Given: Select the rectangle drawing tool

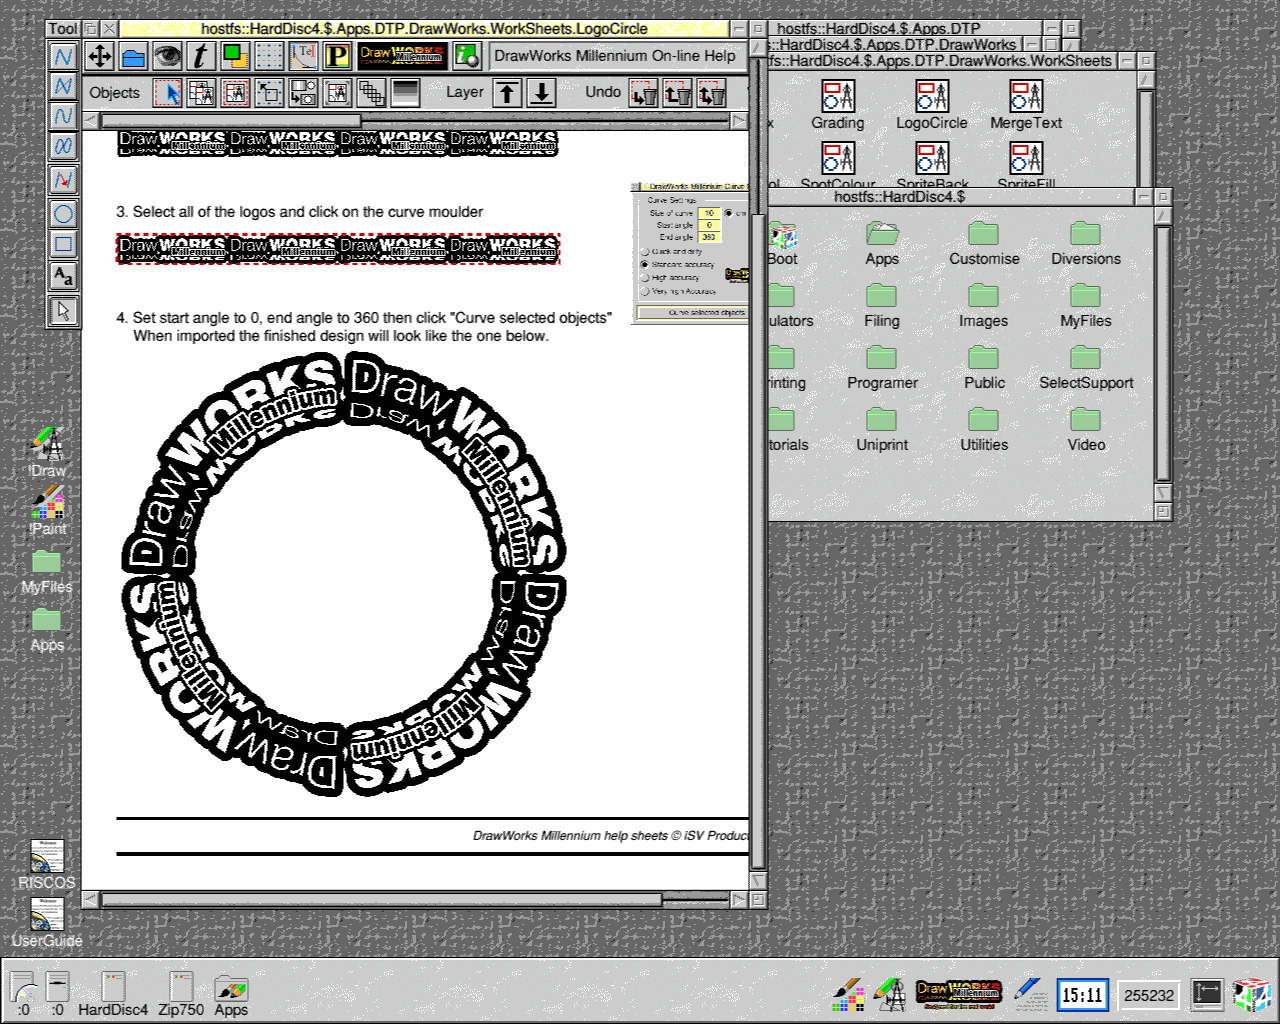Looking at the screenshot, I should [63, 243].
